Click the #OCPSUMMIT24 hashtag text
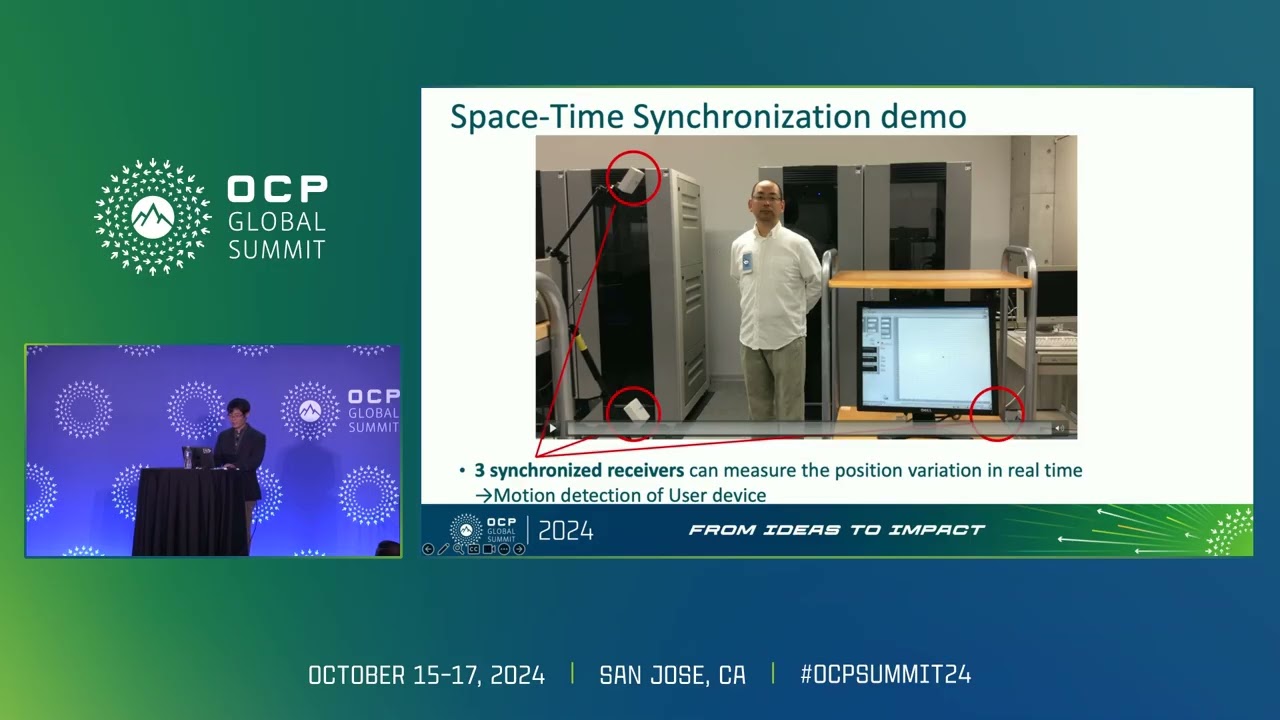Viewport: 1280px width, 720px height. (x=886, y=675)
